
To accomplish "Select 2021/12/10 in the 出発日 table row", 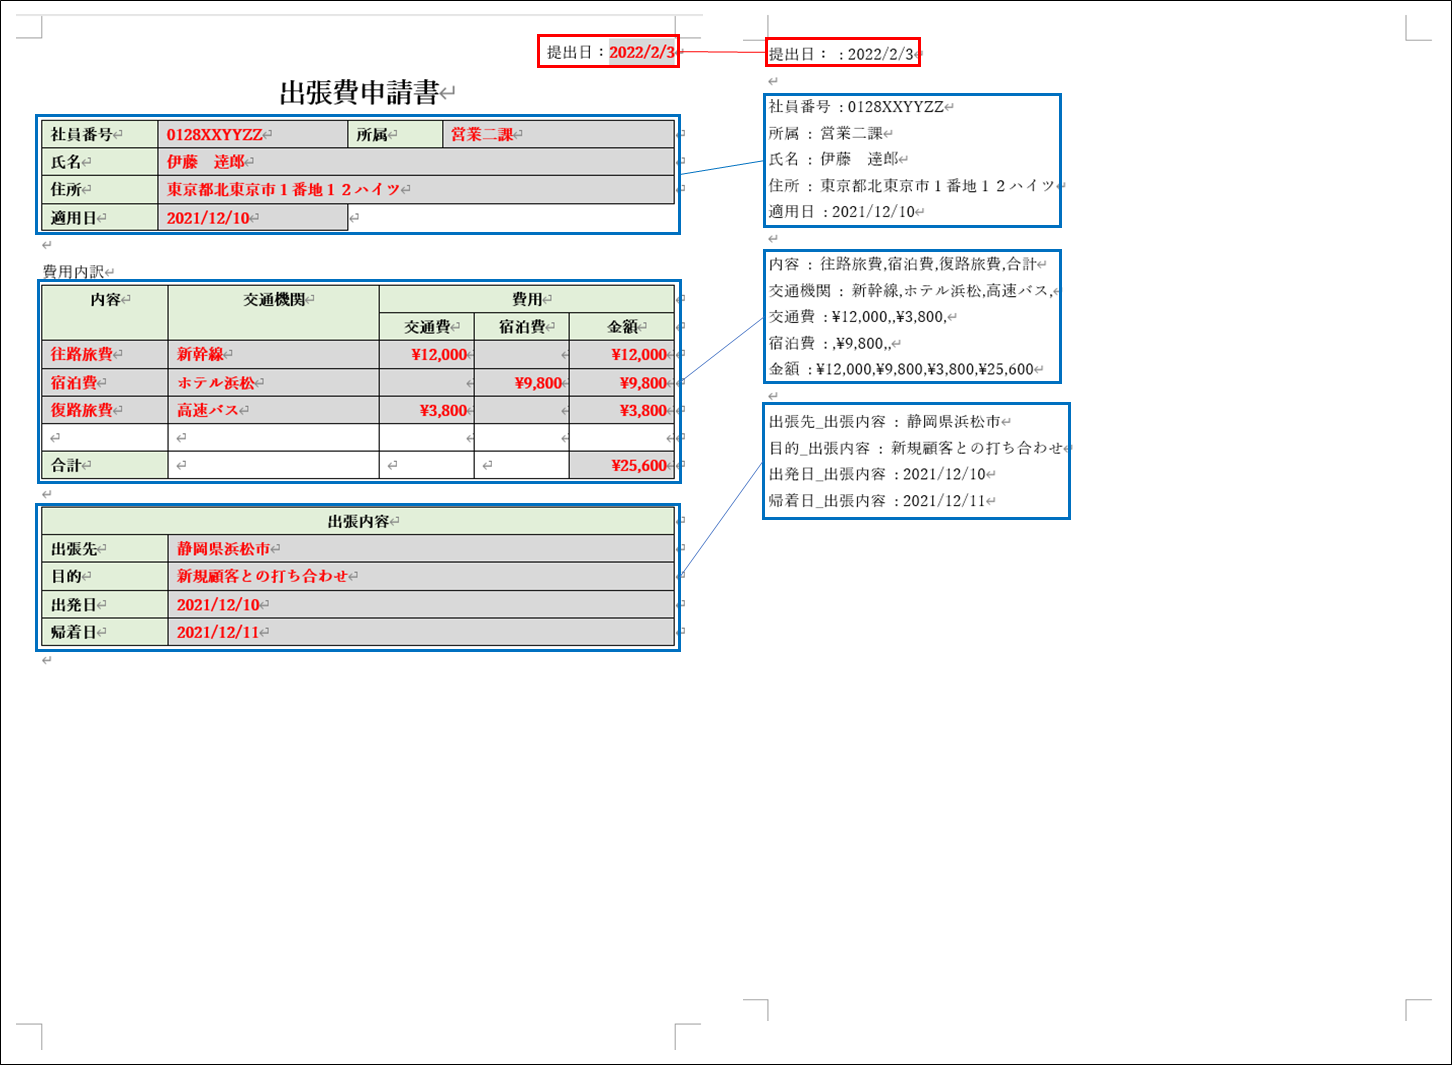I will click(422, 604).
